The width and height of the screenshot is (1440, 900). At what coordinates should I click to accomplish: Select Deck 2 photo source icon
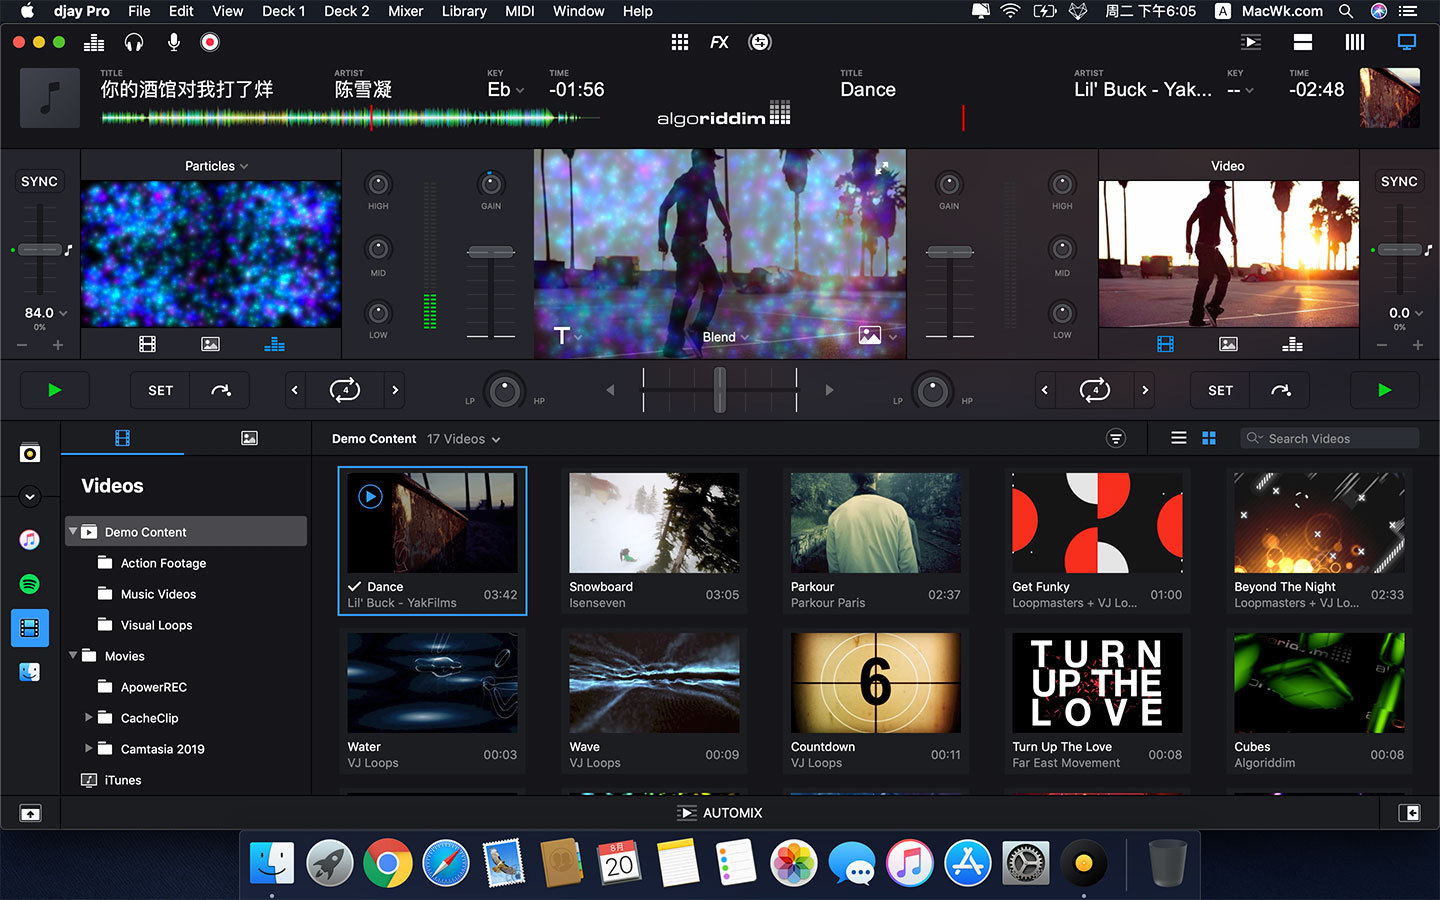click(1229, 344)
